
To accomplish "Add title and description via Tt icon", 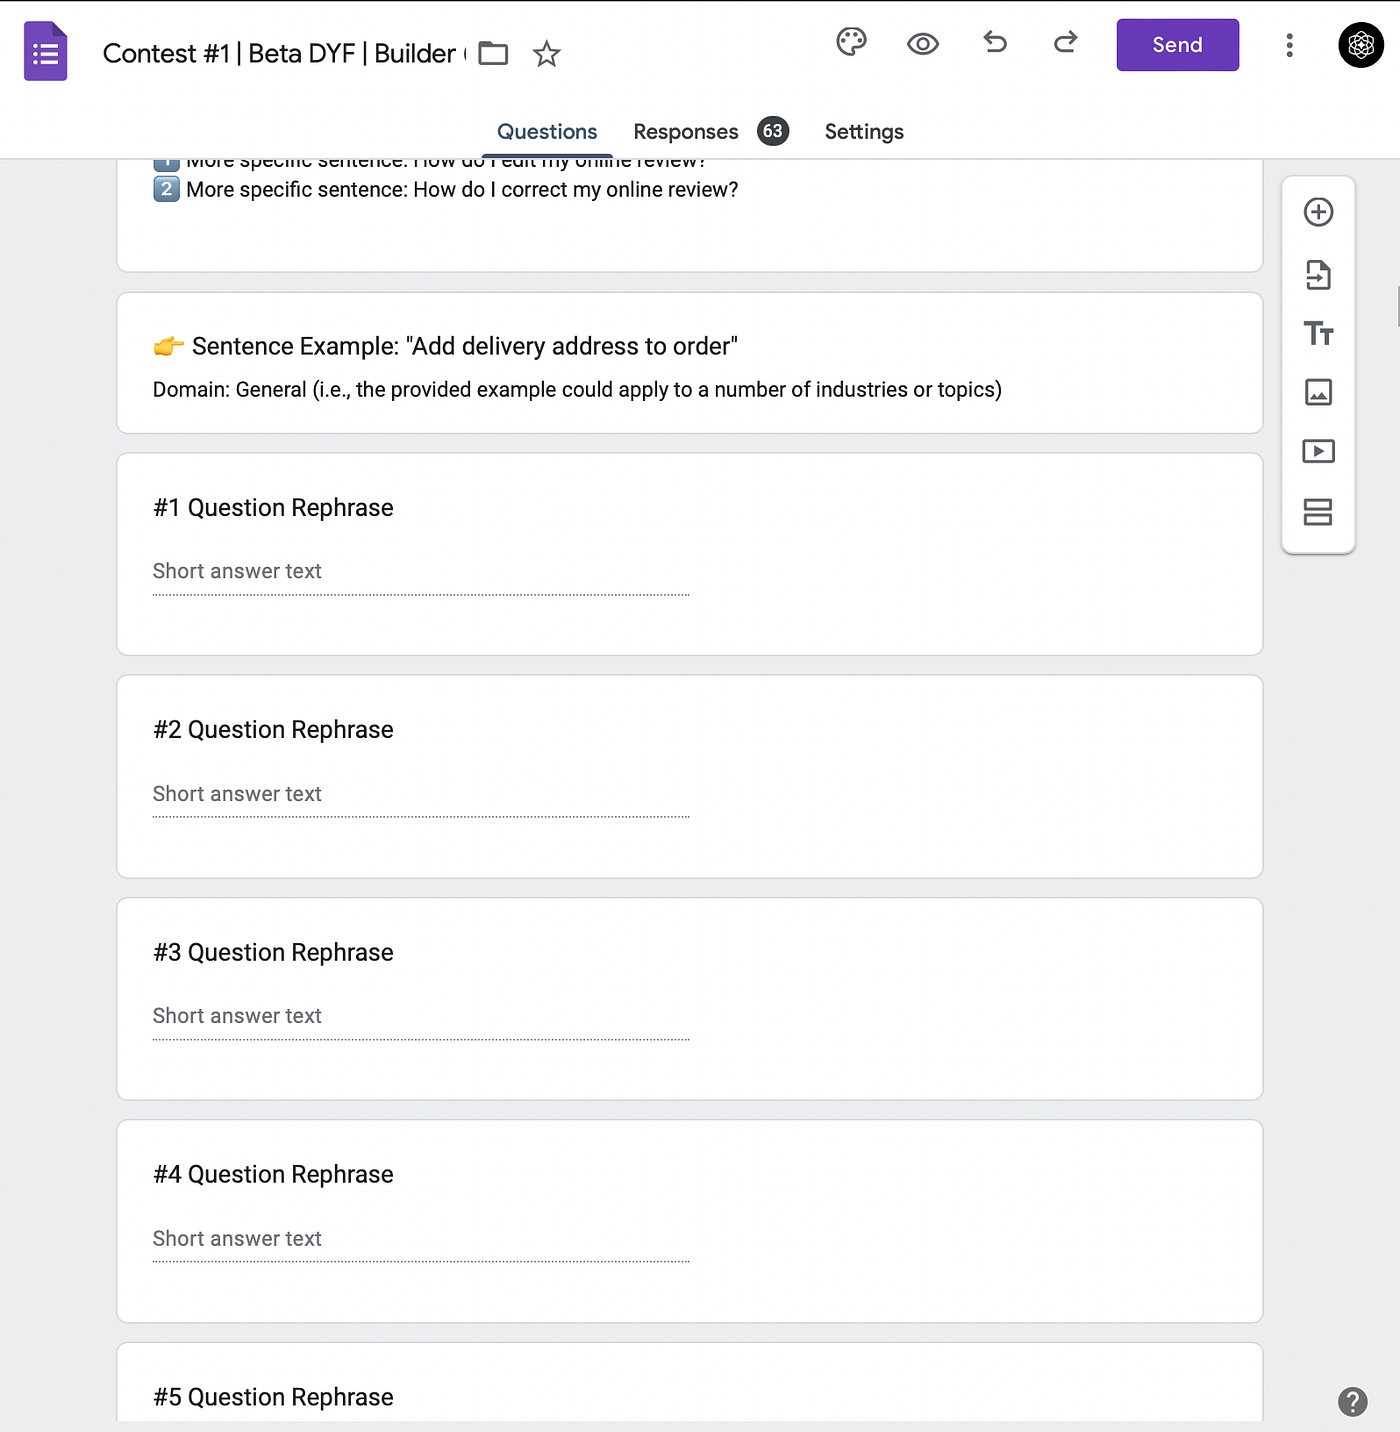I will click(x=1318, y=333).
